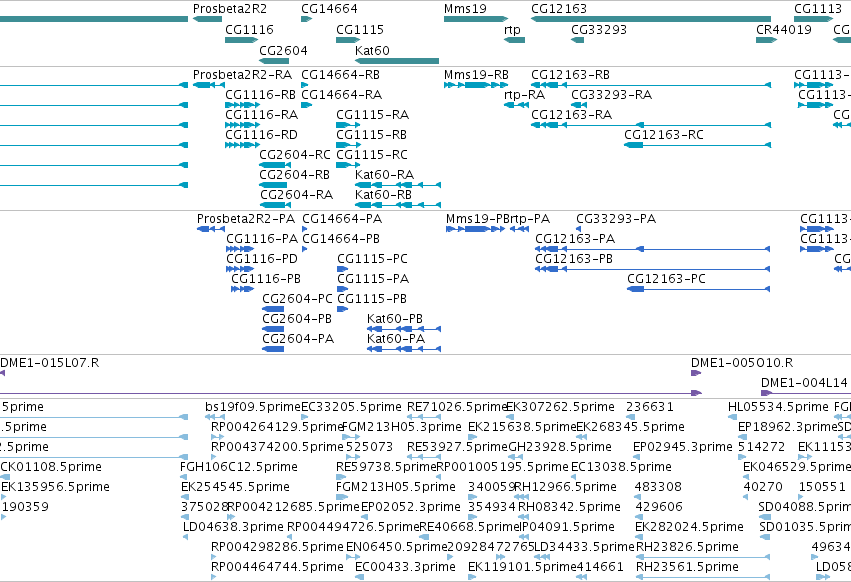The height and width of the screenshot is (582, 851).
Task: Select the Prosbeta2R2 gene feature
Action: coord(207,19)
